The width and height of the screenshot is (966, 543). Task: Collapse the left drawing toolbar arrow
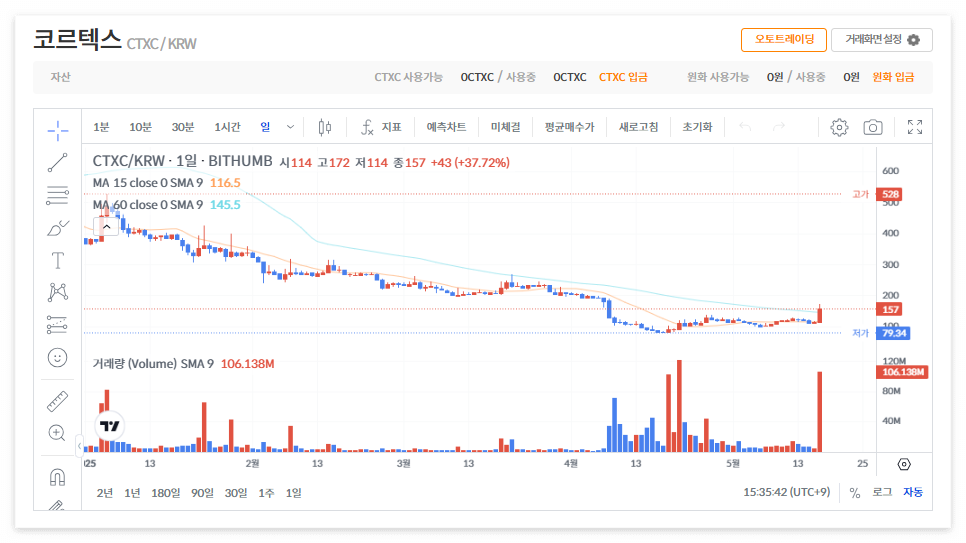pos(79,445)
